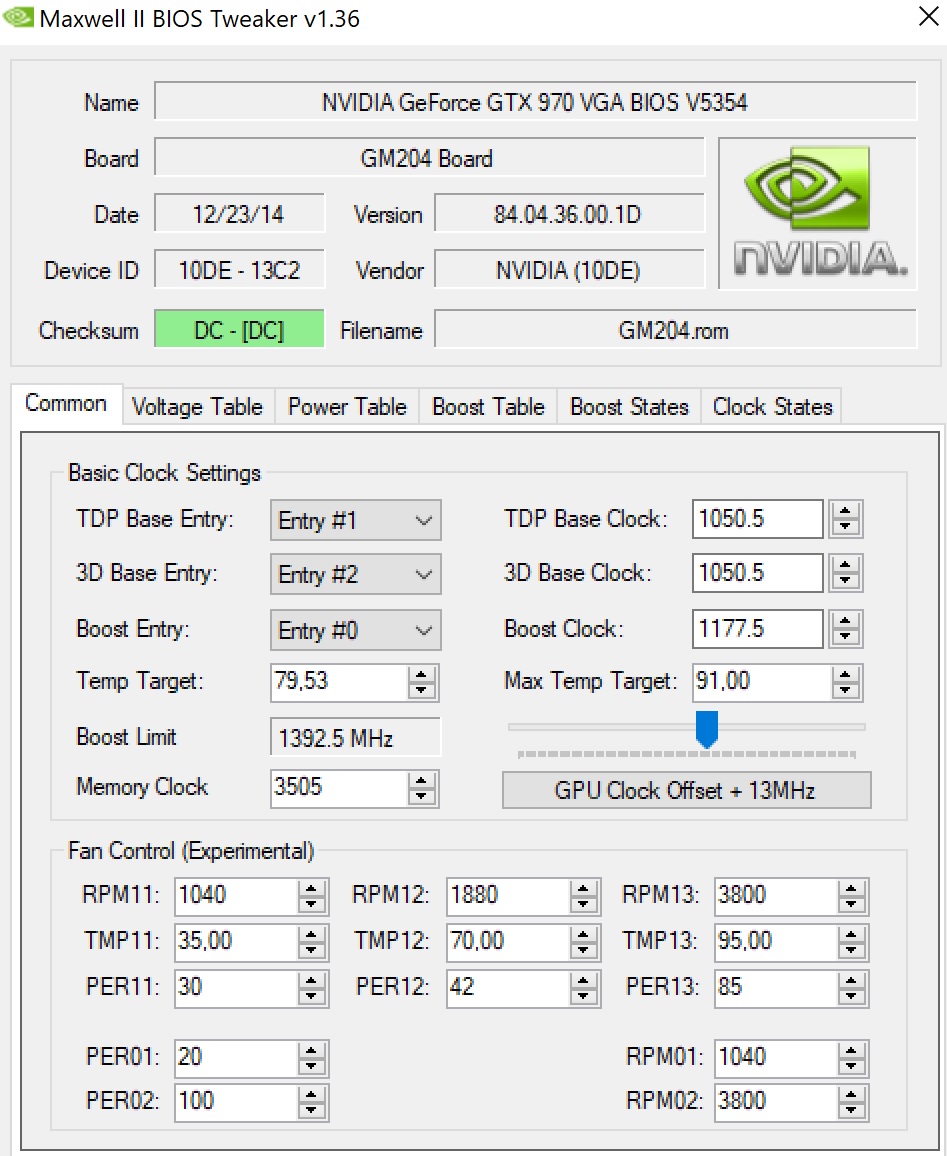
Task: Increase the RPM13 fan speed
Action: 851,888
